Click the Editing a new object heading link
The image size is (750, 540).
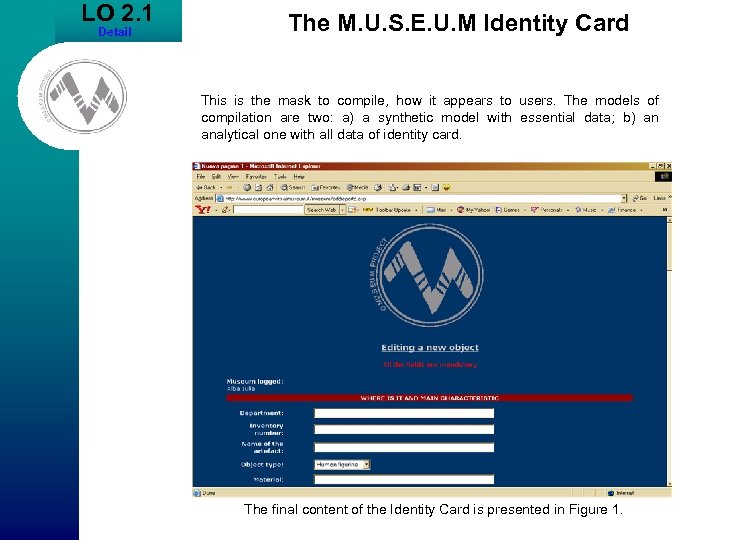pyautogui.click(x=430, y=348)
